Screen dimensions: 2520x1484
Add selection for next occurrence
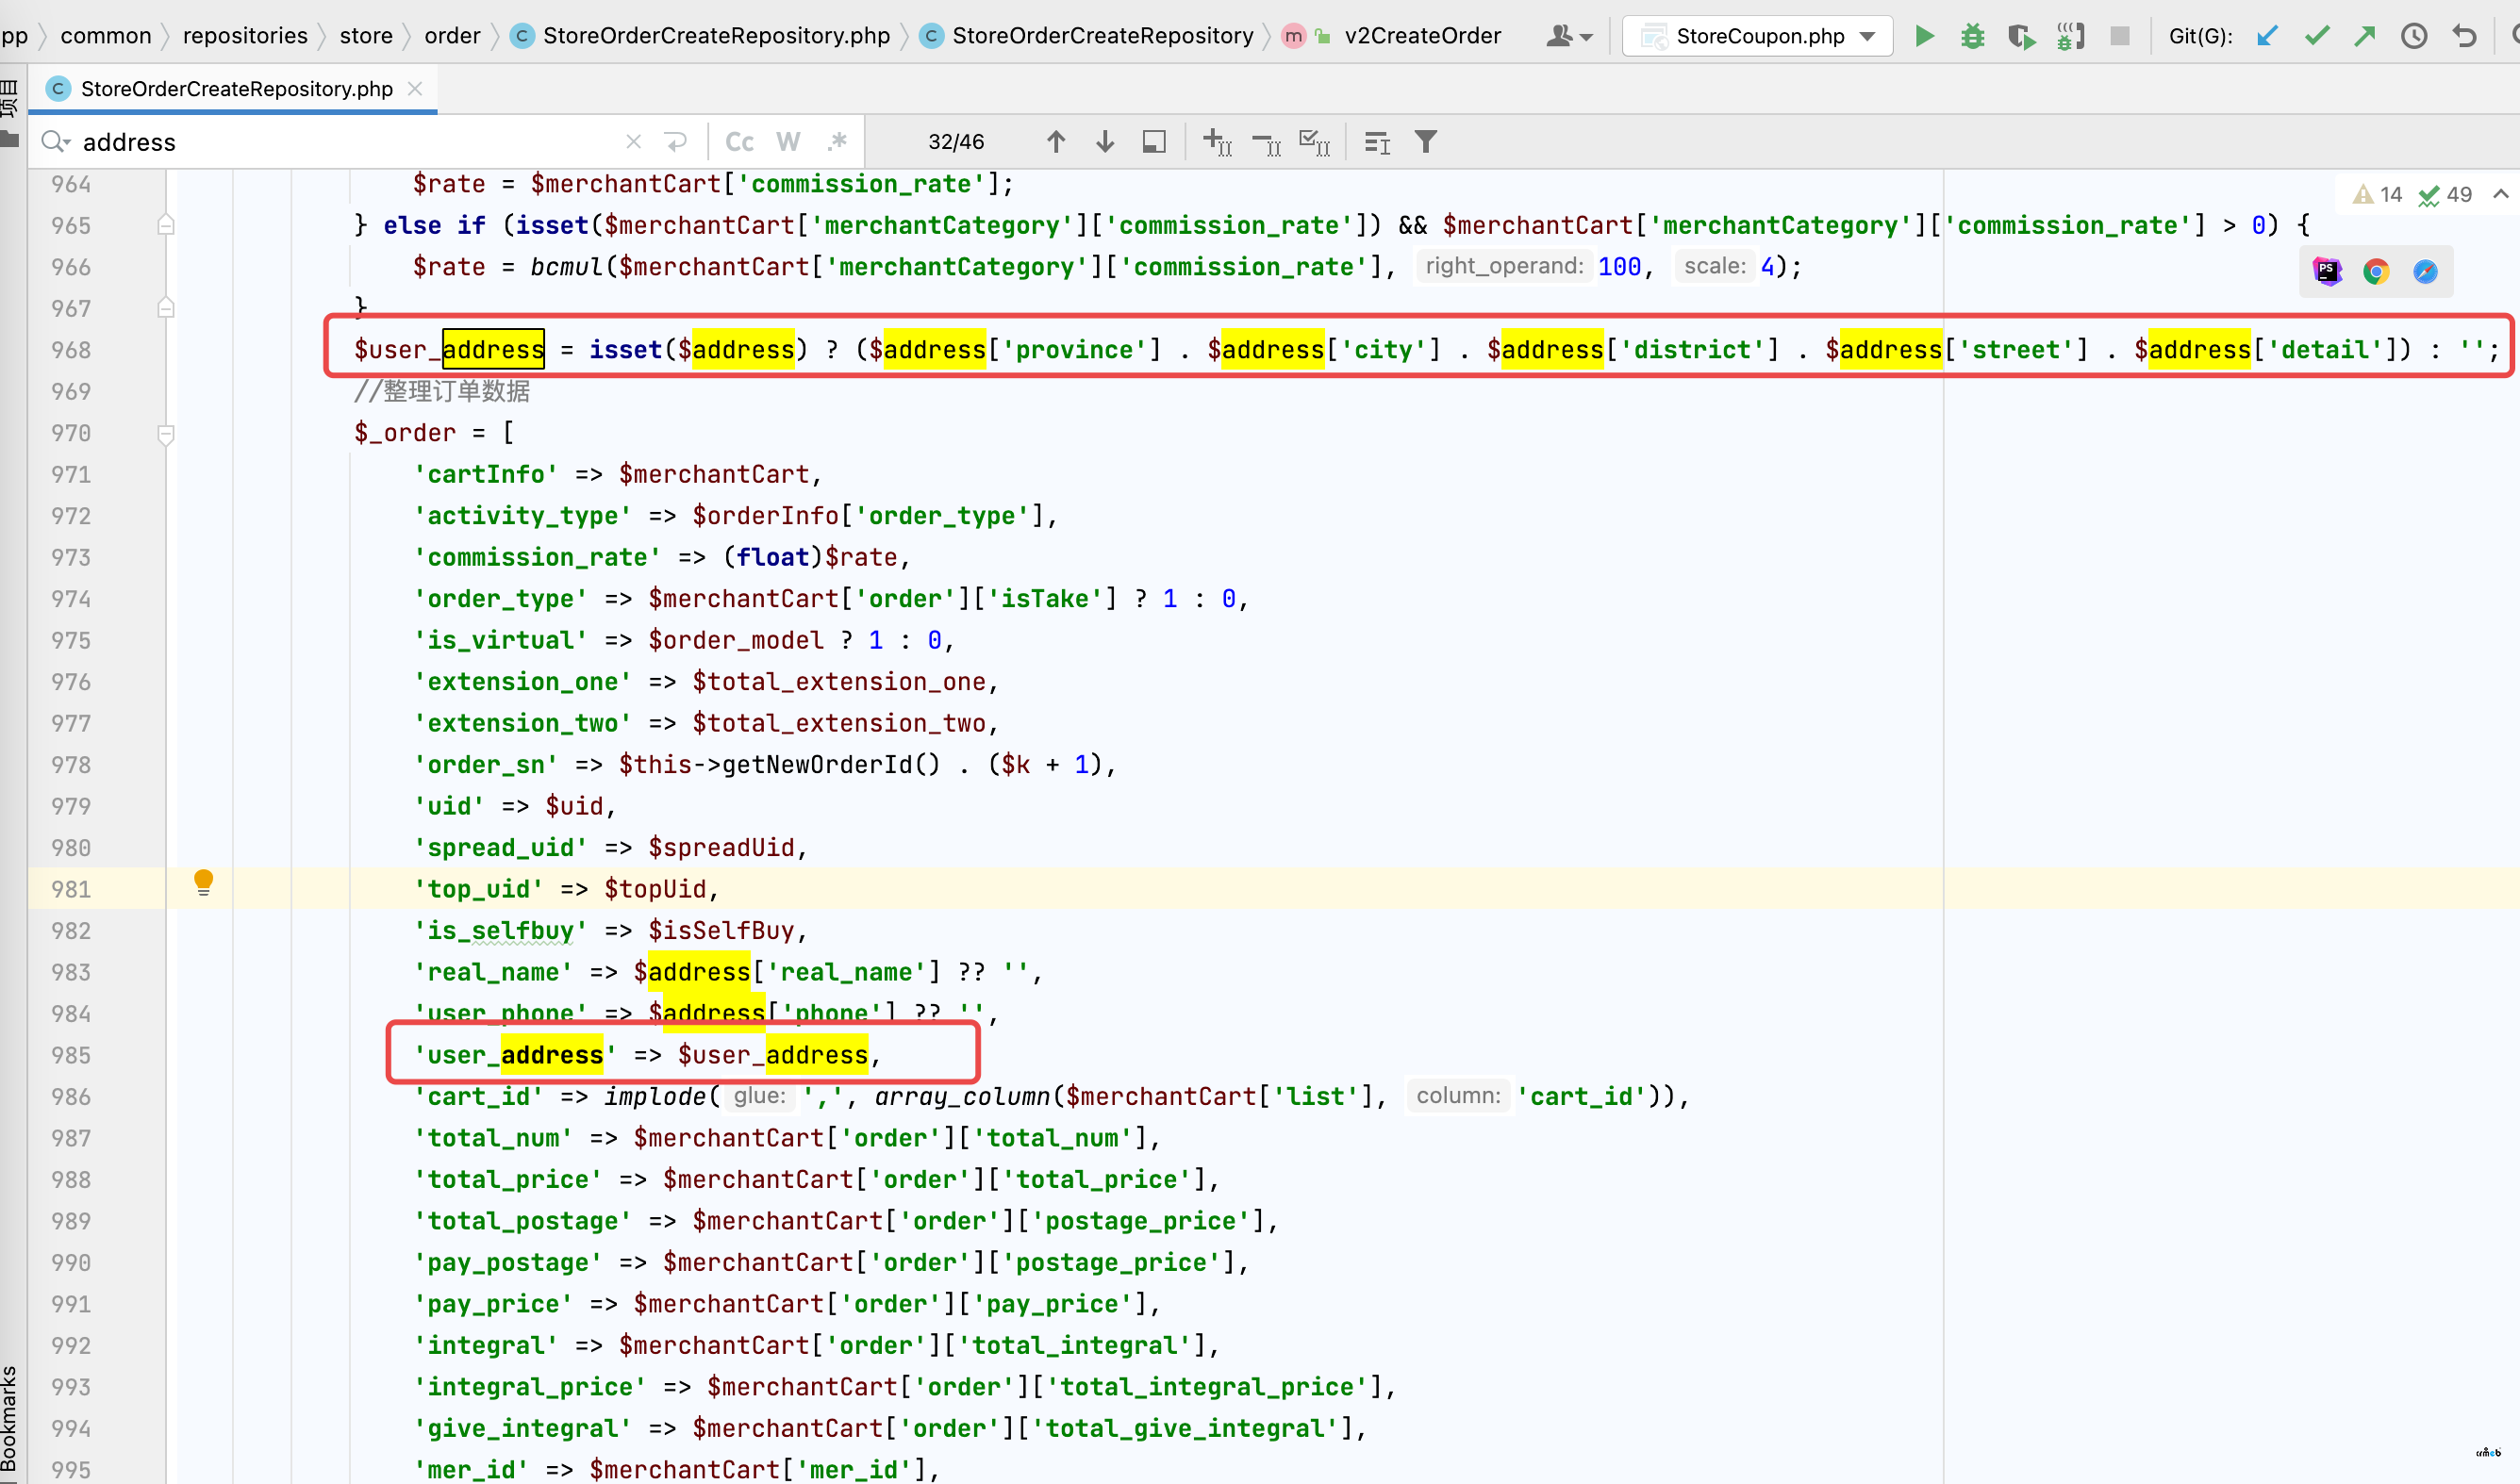pos(1217,142)
